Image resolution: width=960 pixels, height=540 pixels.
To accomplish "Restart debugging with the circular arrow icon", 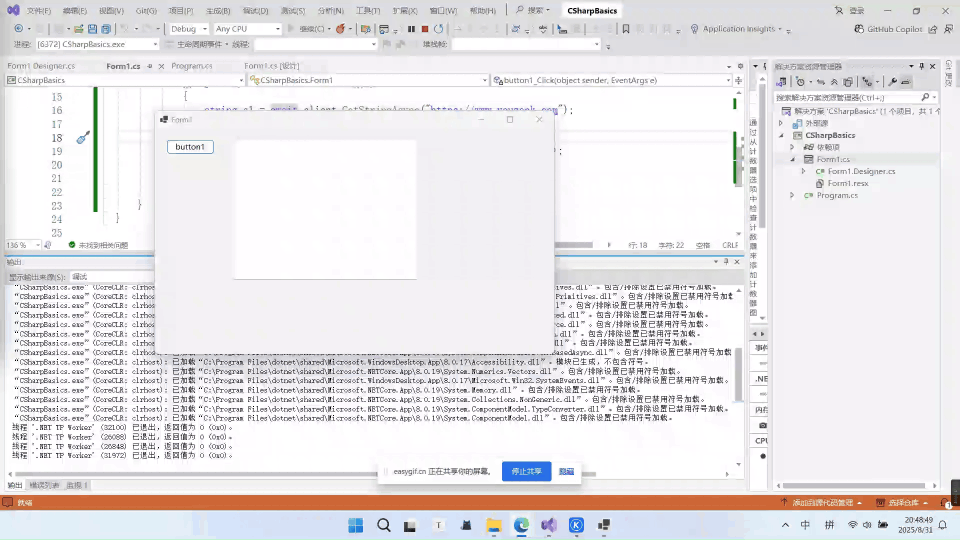I will tap(438, 29).
